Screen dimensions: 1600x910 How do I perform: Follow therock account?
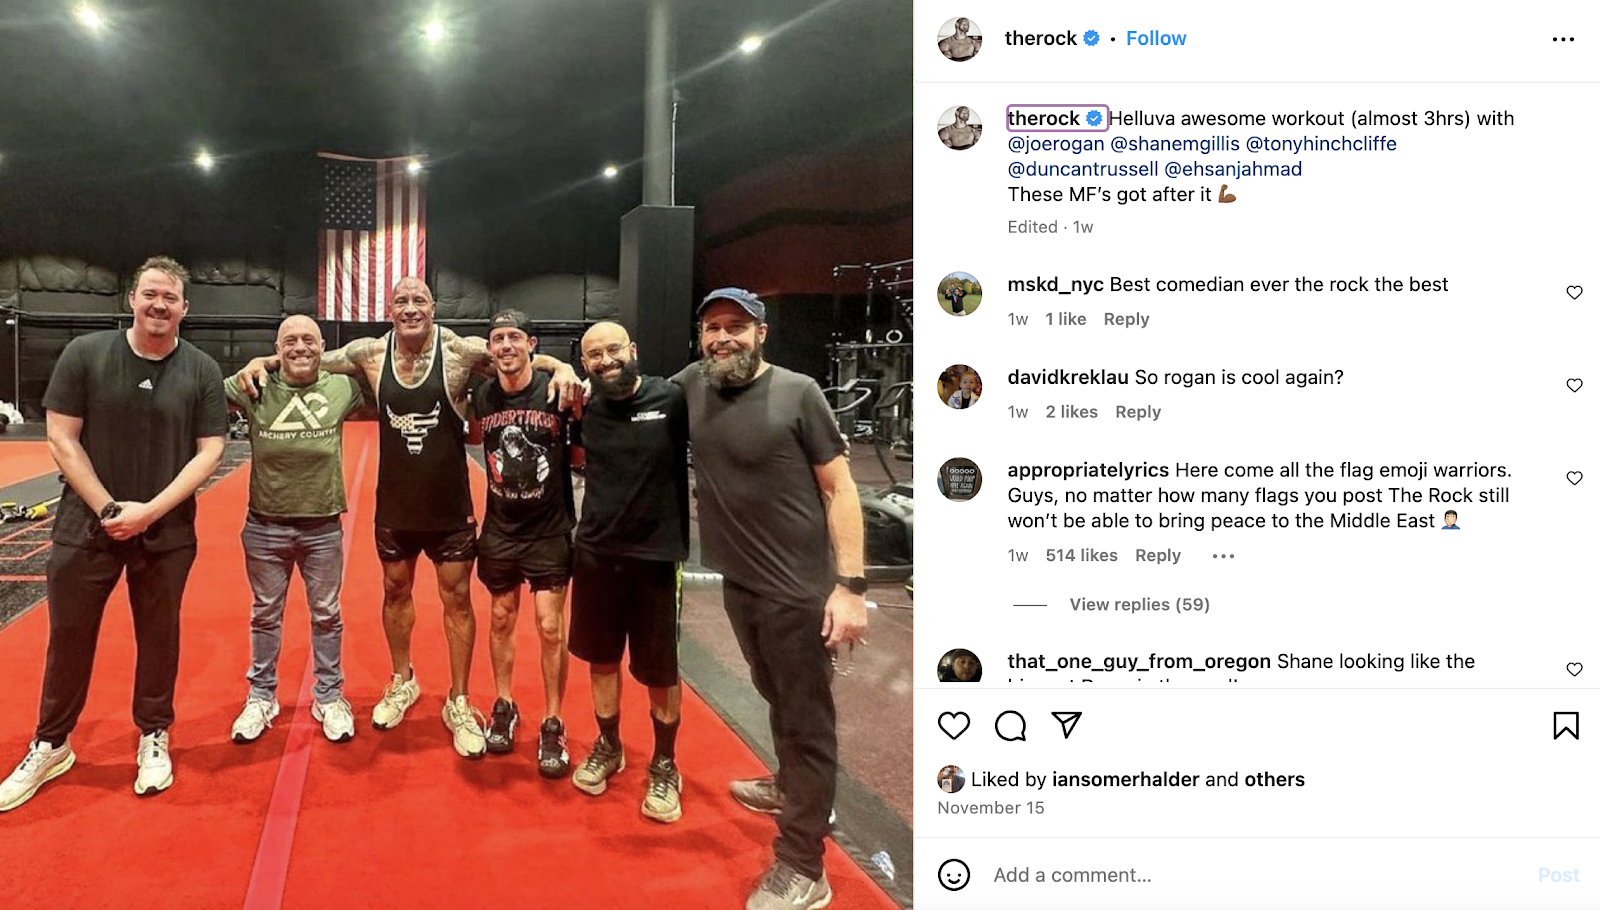point(1156,38)
